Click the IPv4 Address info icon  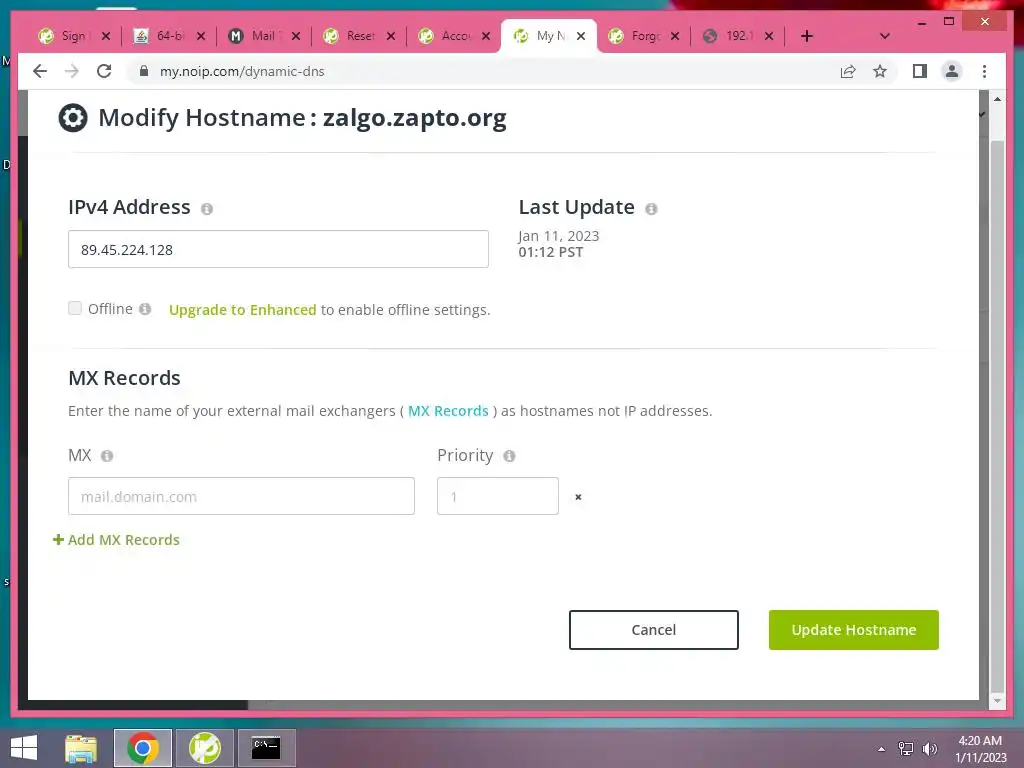click(207, 209)
